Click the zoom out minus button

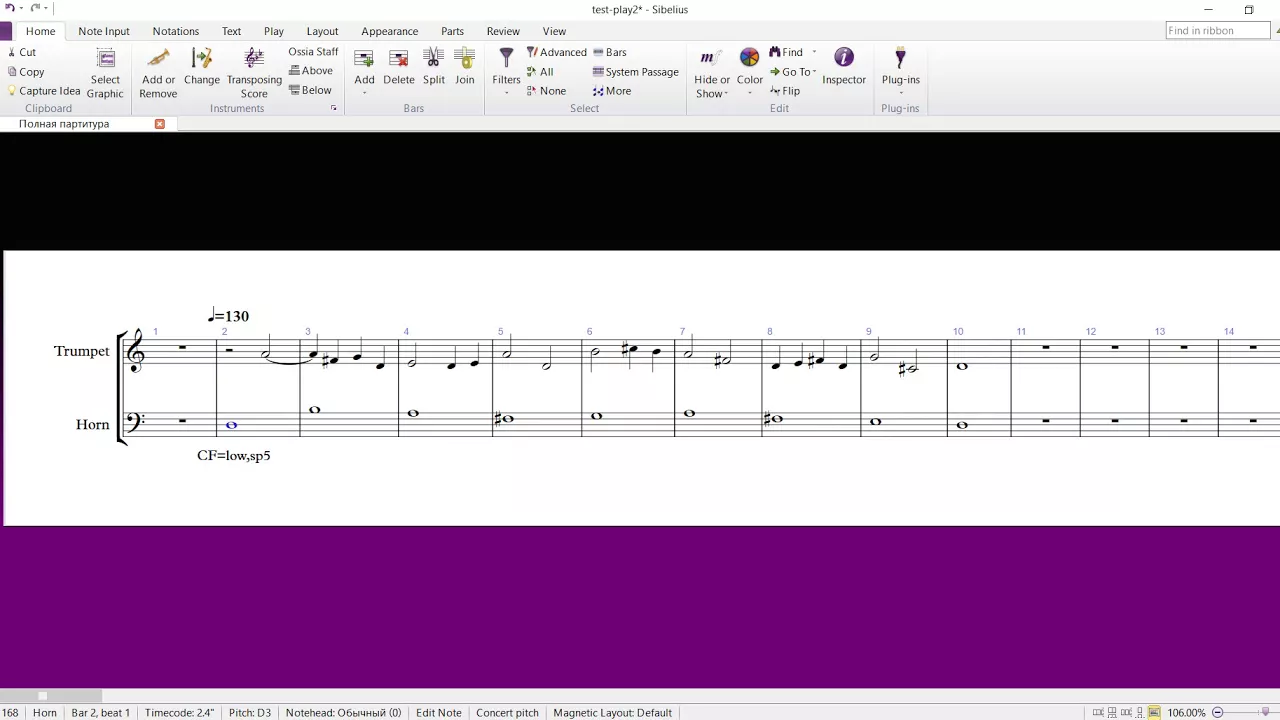1218,713
